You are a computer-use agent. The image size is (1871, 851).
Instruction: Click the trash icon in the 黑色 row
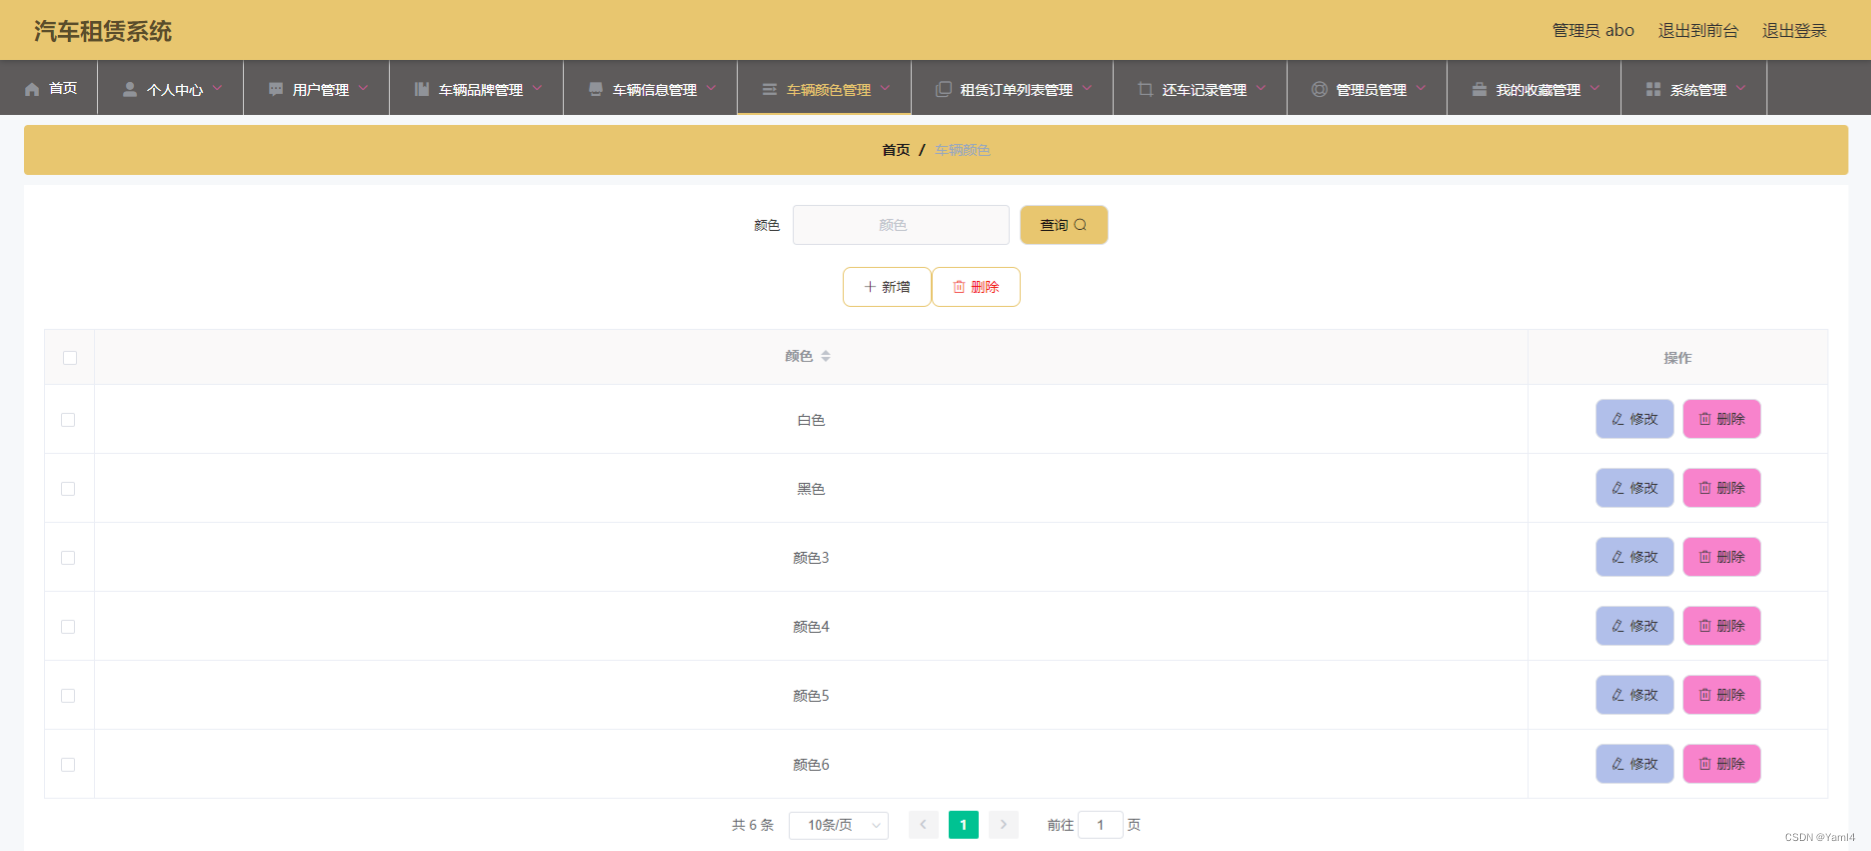(x=1705, y=488)
